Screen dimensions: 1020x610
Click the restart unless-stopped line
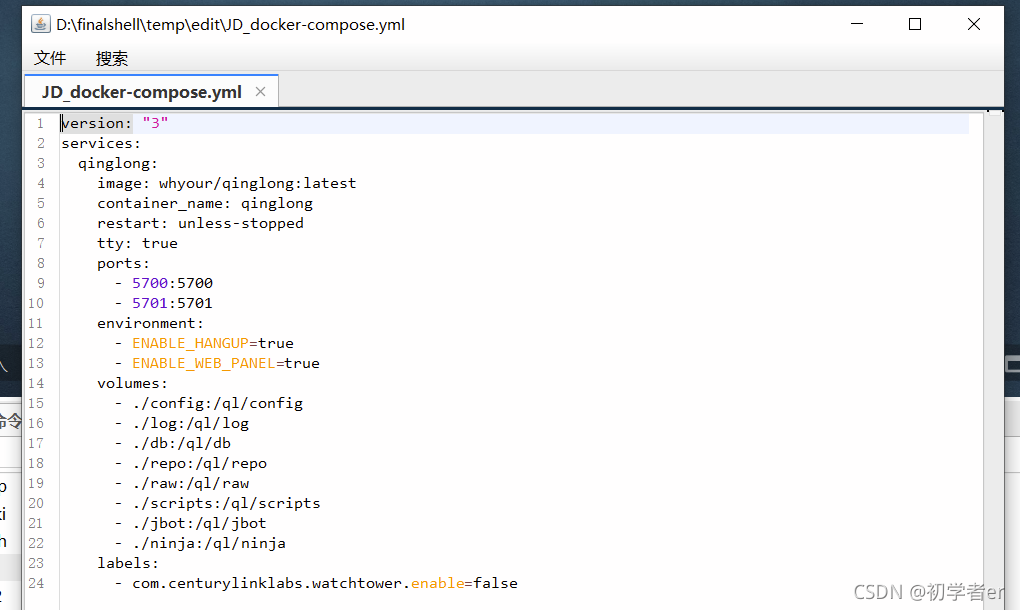pos(200,223)
